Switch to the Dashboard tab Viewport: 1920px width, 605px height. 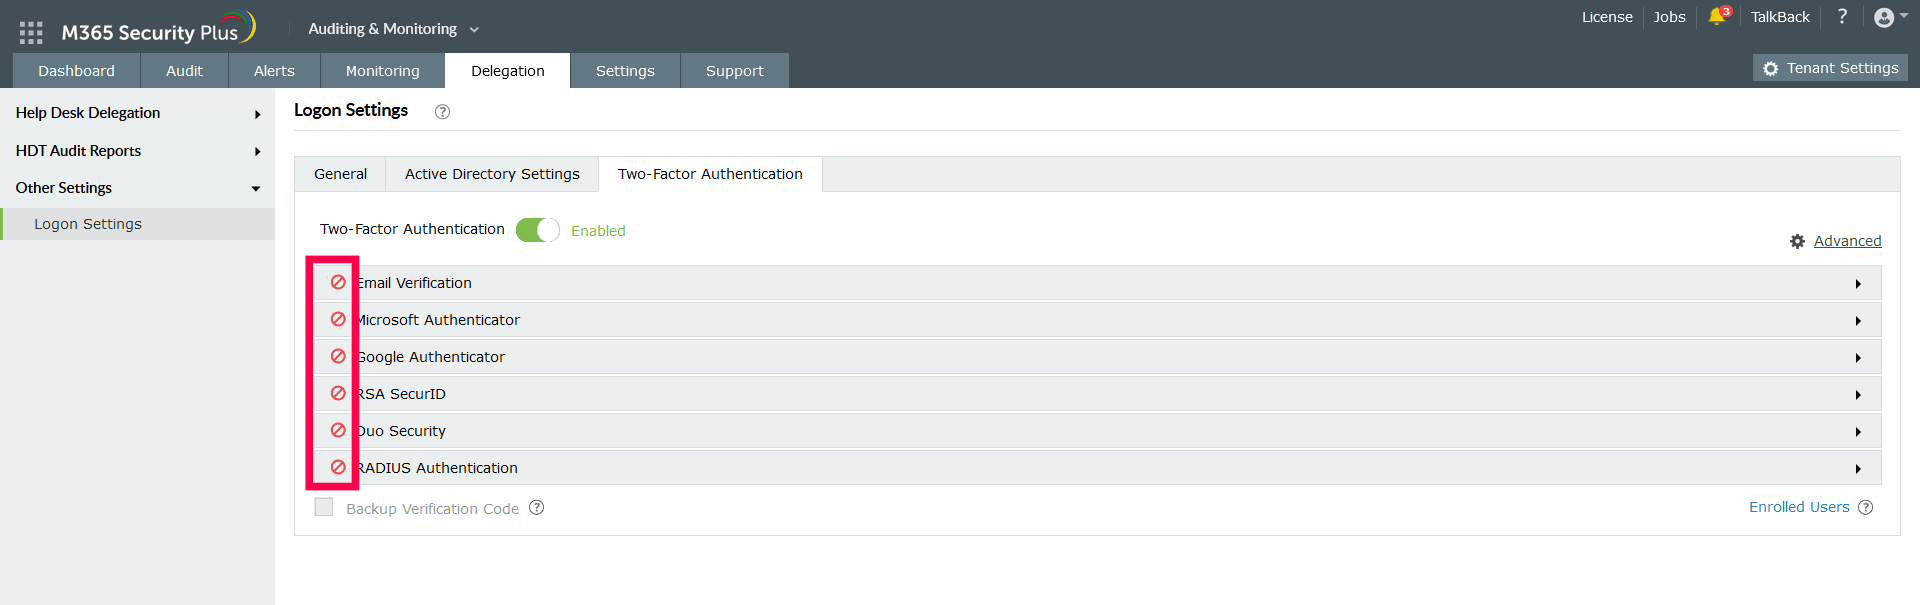(x=76, y=71)
